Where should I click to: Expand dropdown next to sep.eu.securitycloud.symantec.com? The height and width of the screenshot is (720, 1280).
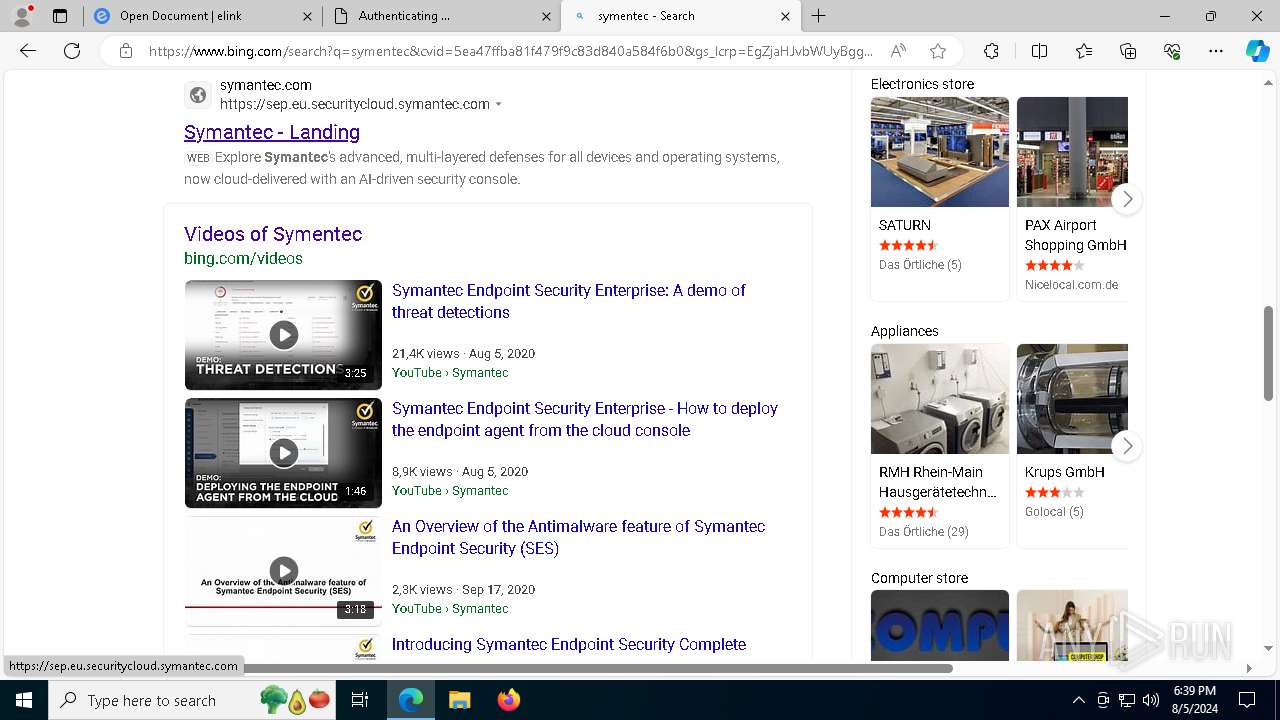498,105
